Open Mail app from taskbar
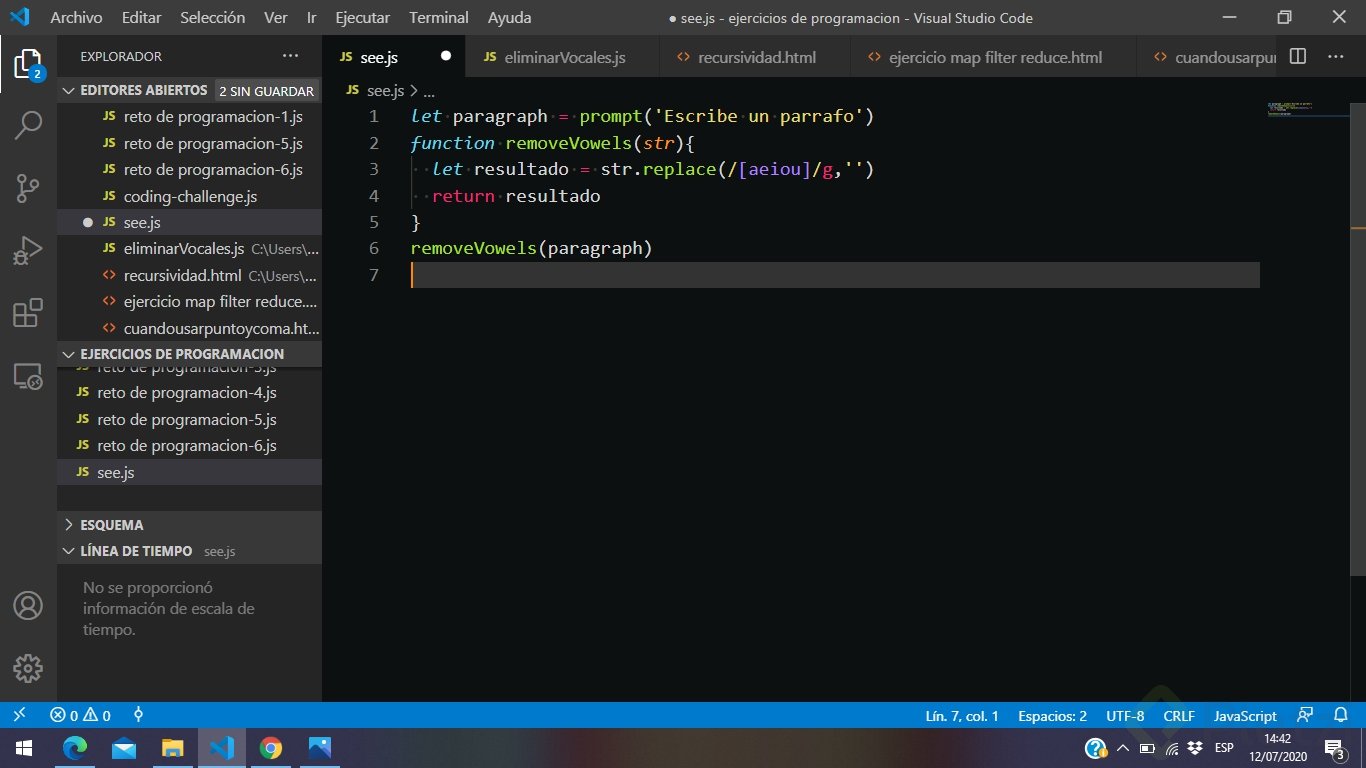The image size is (1366, 768). [124, 748]
